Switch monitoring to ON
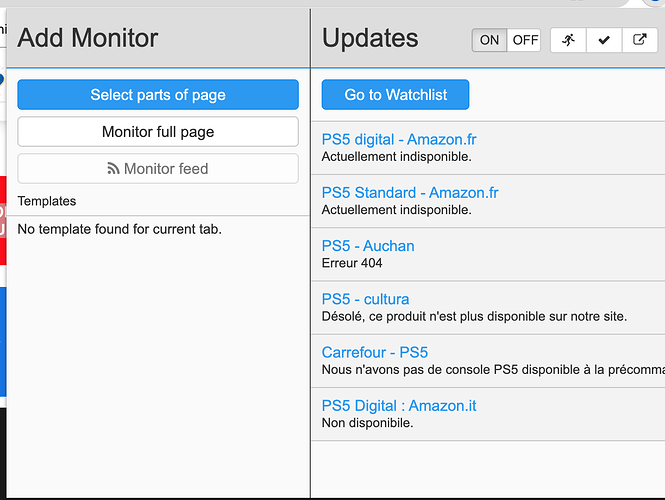The width and height of the screenshot is (665, 500). [489, 40]
